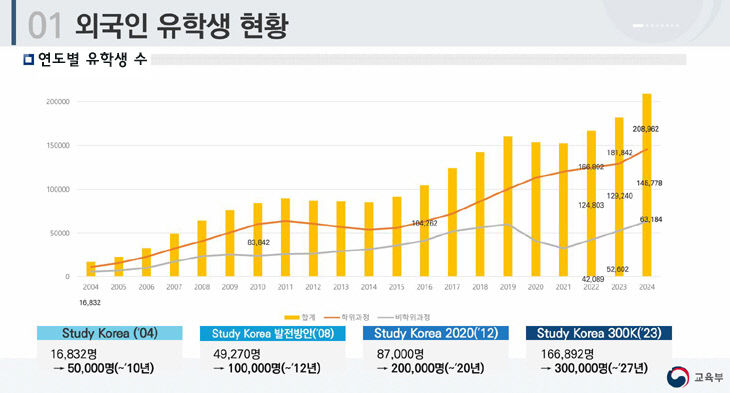The width and height of the screenshot is (730, 393).
Task: Select the yellow 2024 total bar
Action: 647,185
